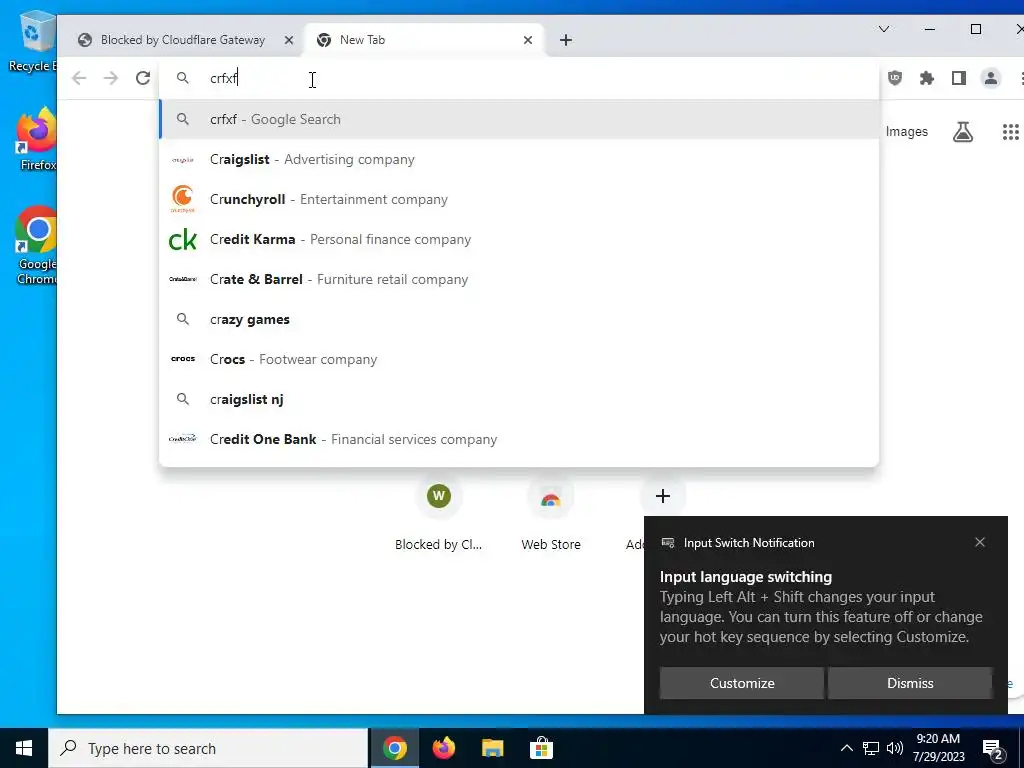
Task: Close the Blocked by Cloudflare Gateway tab
Action: pos(289,40)
